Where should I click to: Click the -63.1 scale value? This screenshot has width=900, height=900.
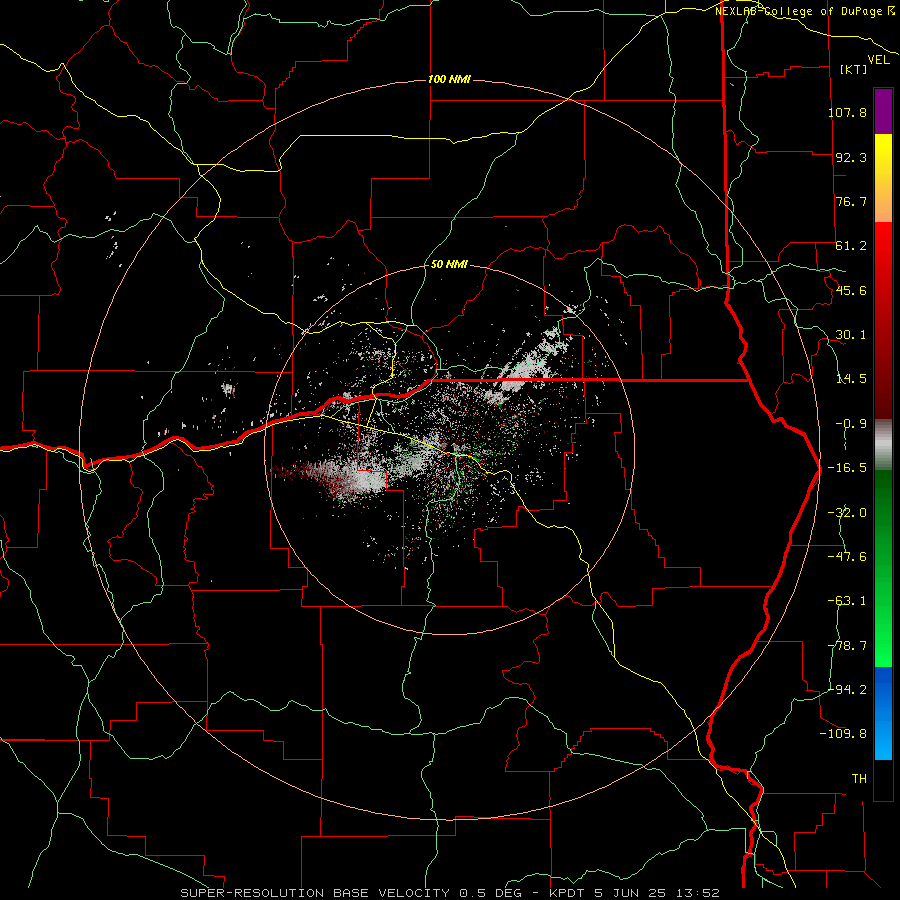point(847,601)
